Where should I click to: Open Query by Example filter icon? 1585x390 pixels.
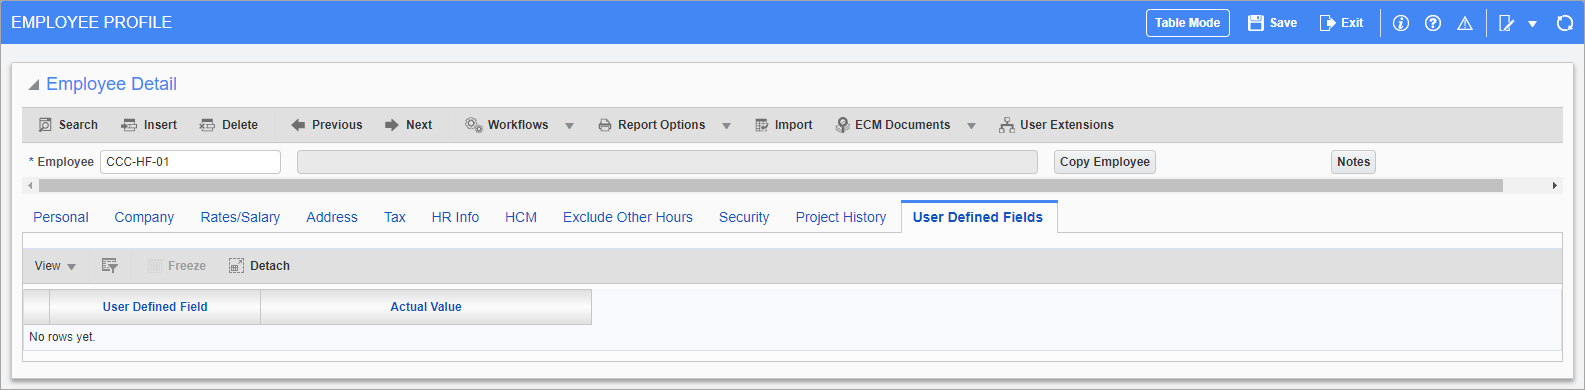[110, 266]
